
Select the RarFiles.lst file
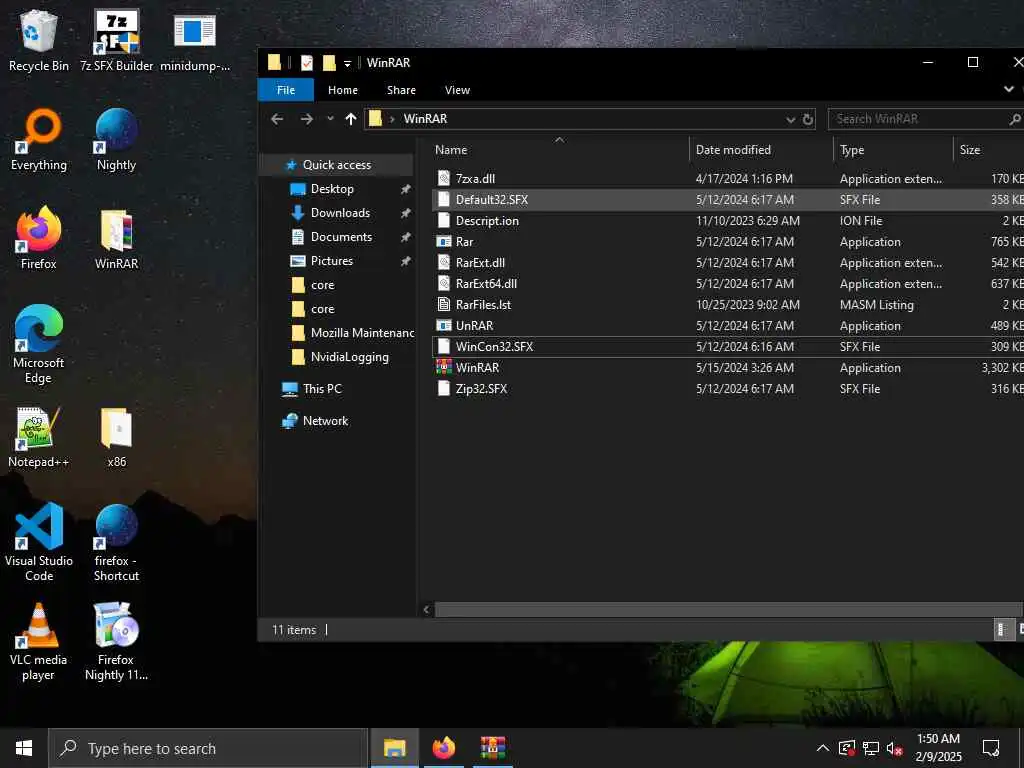coord(728,304)
